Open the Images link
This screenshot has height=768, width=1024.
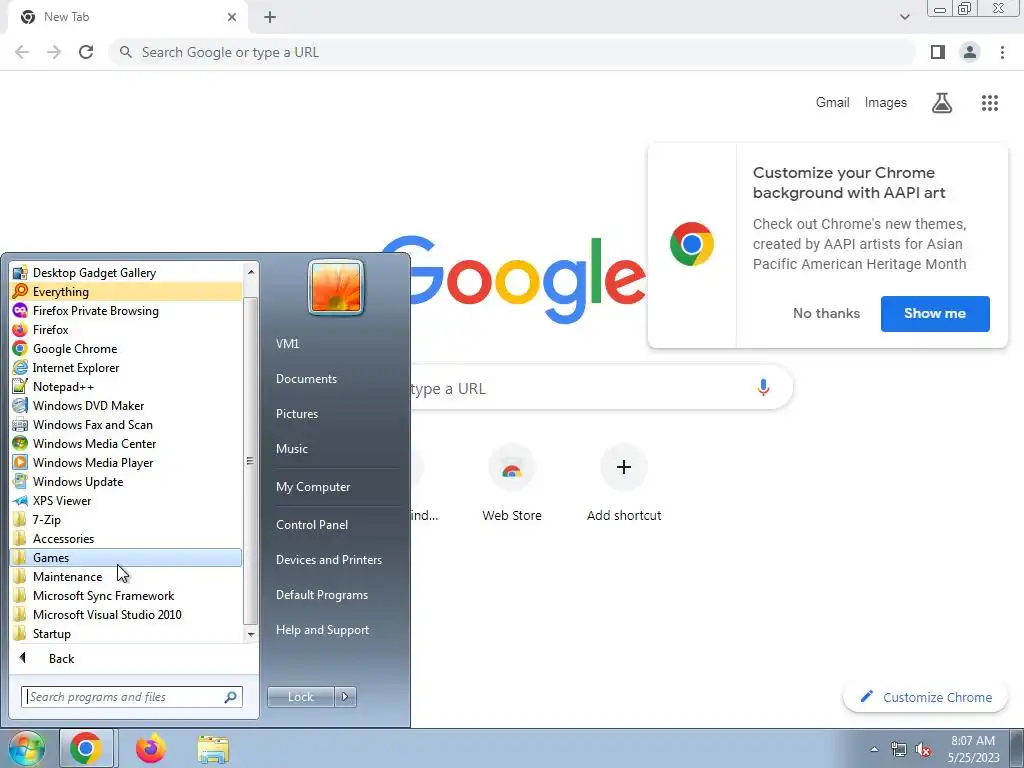click(886, 103)
